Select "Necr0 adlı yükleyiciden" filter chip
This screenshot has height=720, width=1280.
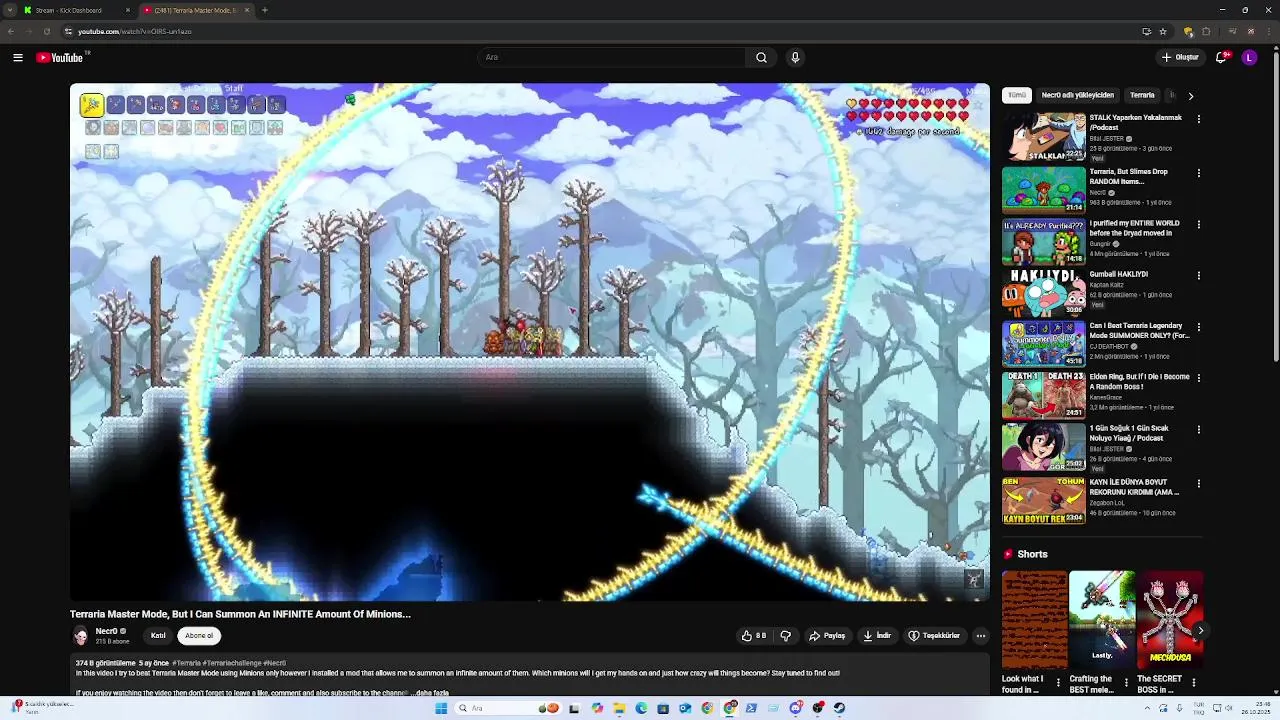point(1077,95)
